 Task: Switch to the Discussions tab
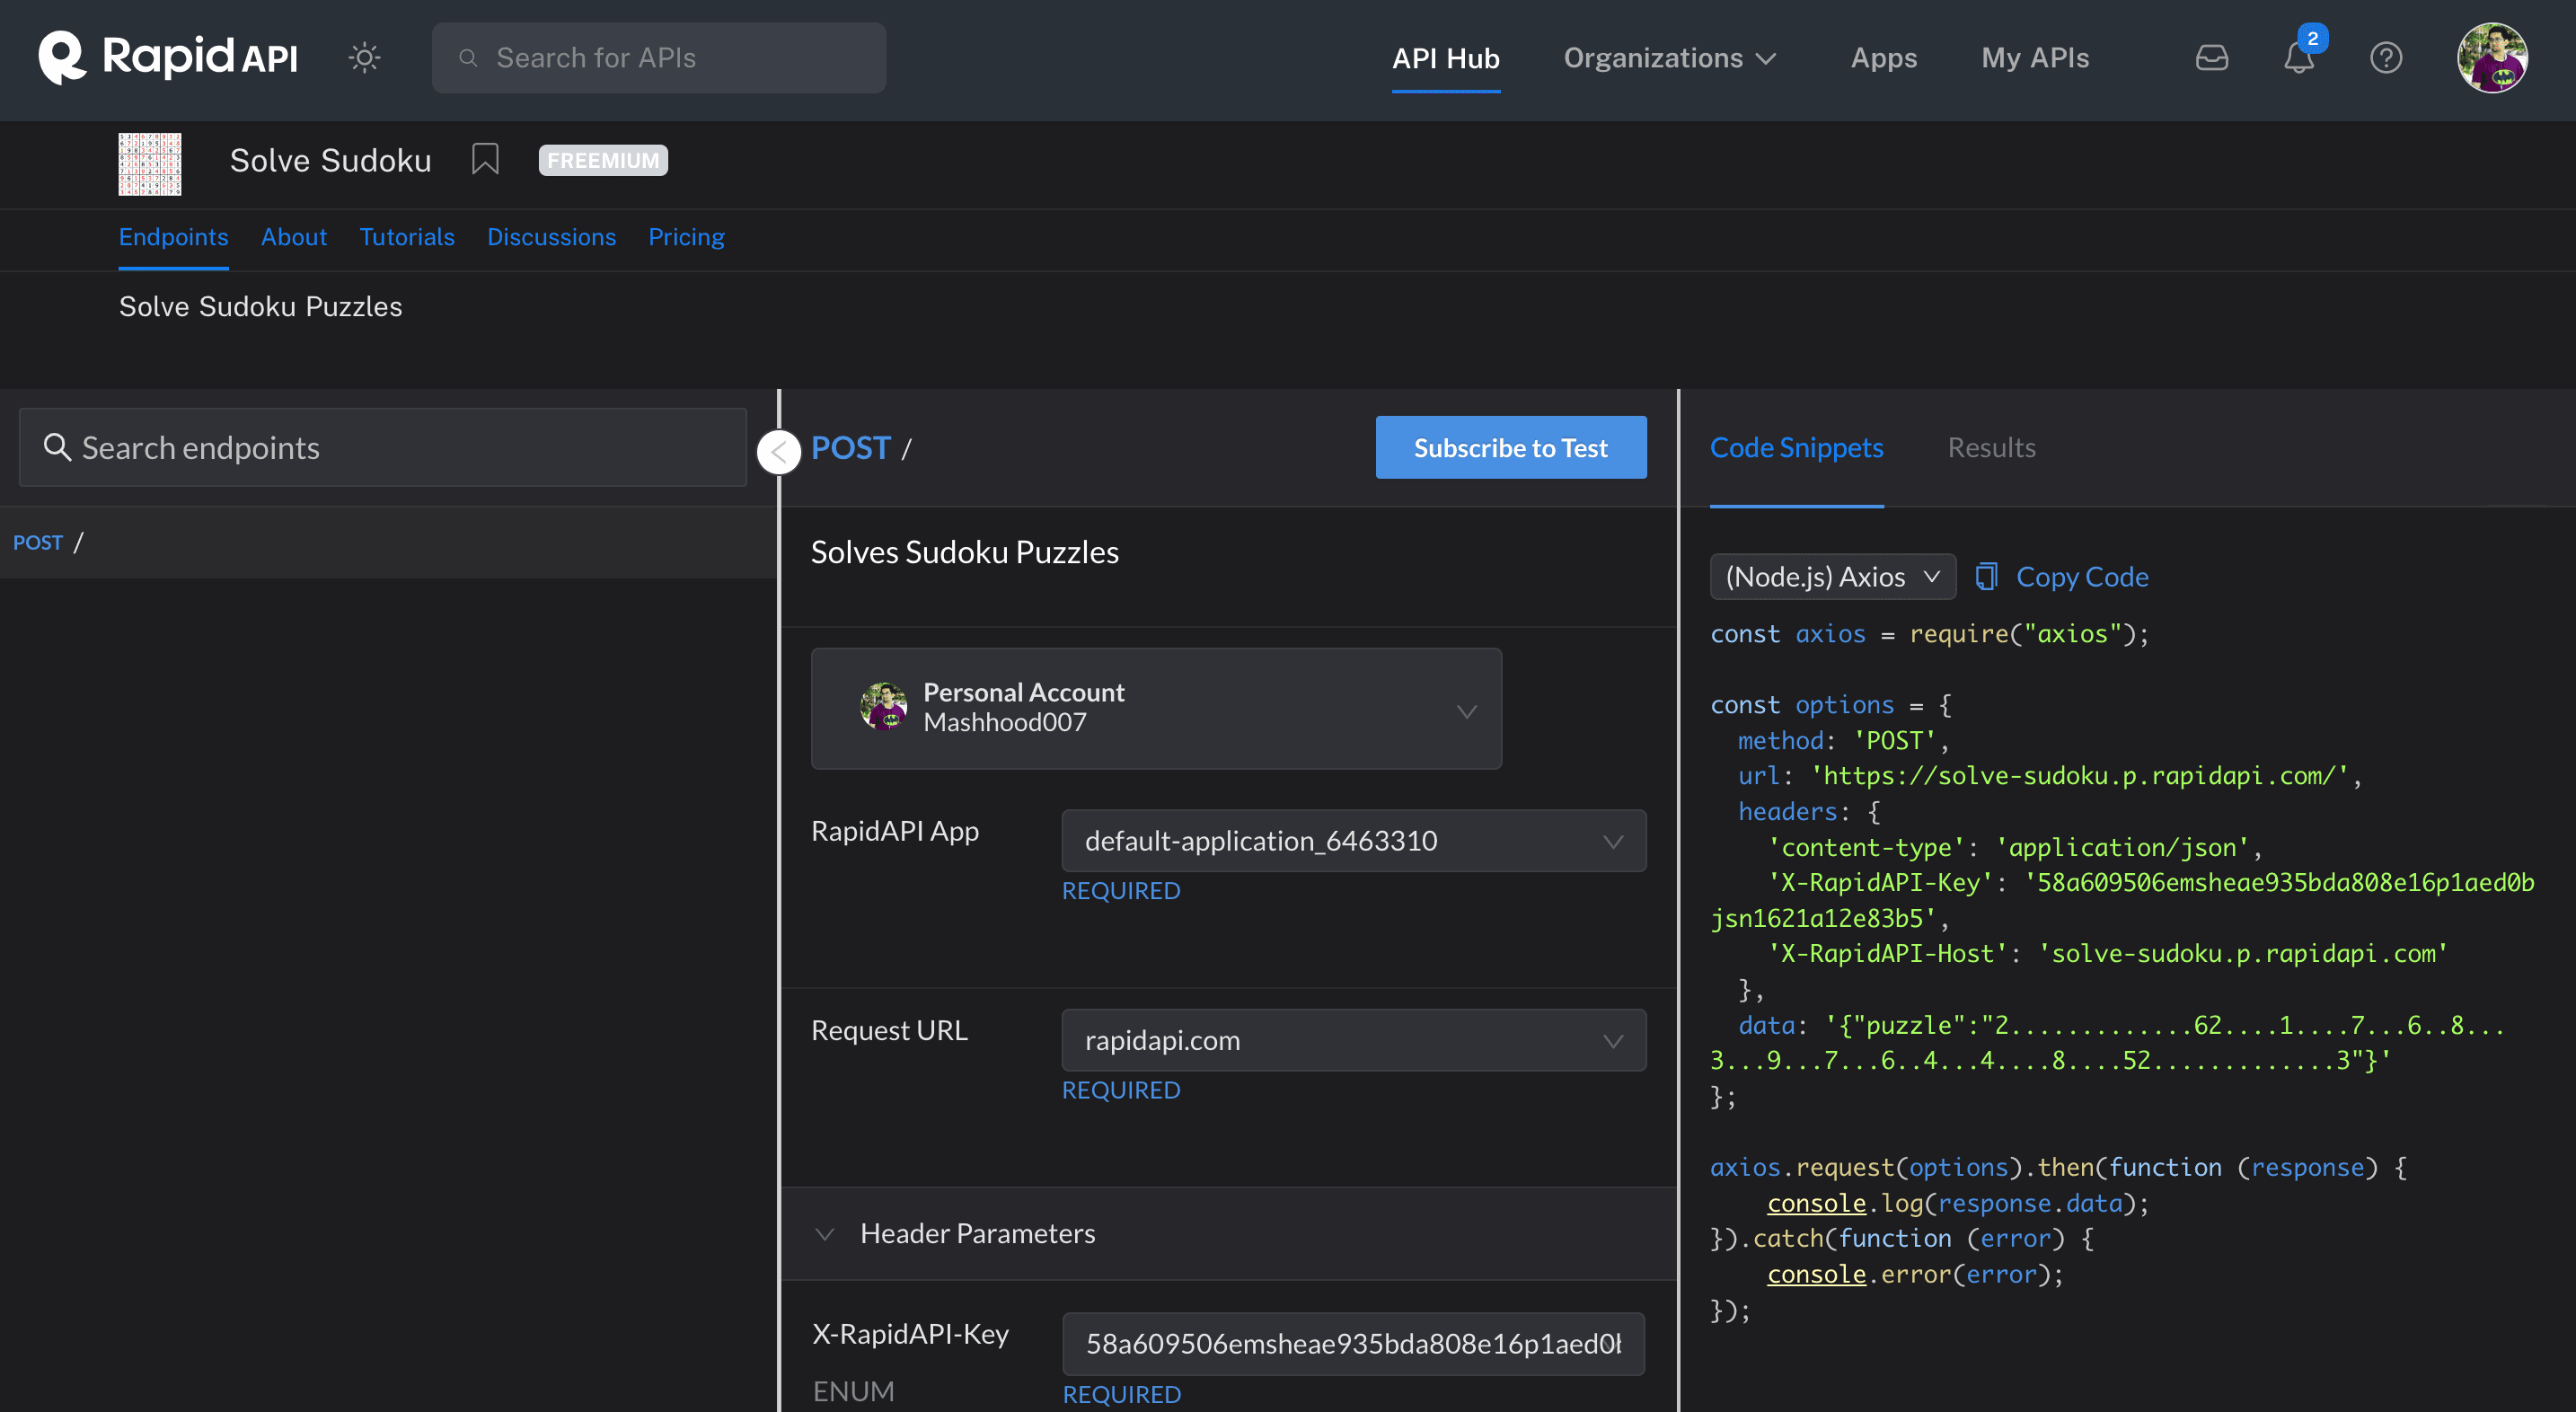[x=551, y=237]
